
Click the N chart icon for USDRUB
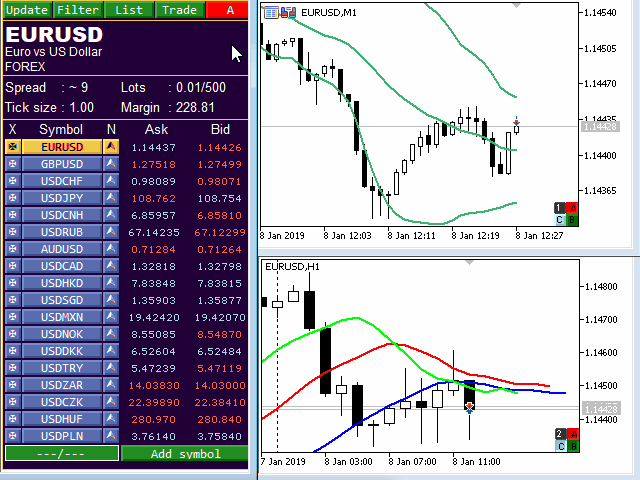click(x=111, y=232)
